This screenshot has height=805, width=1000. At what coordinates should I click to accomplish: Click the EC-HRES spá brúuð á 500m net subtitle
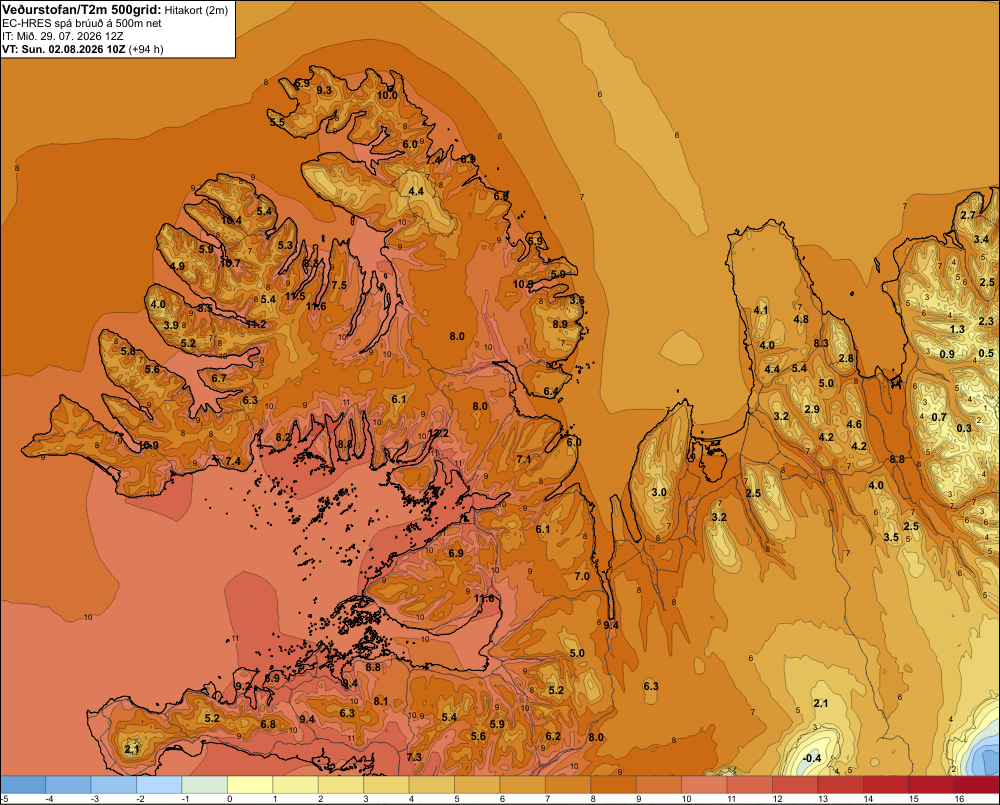[x=82, y=24]
